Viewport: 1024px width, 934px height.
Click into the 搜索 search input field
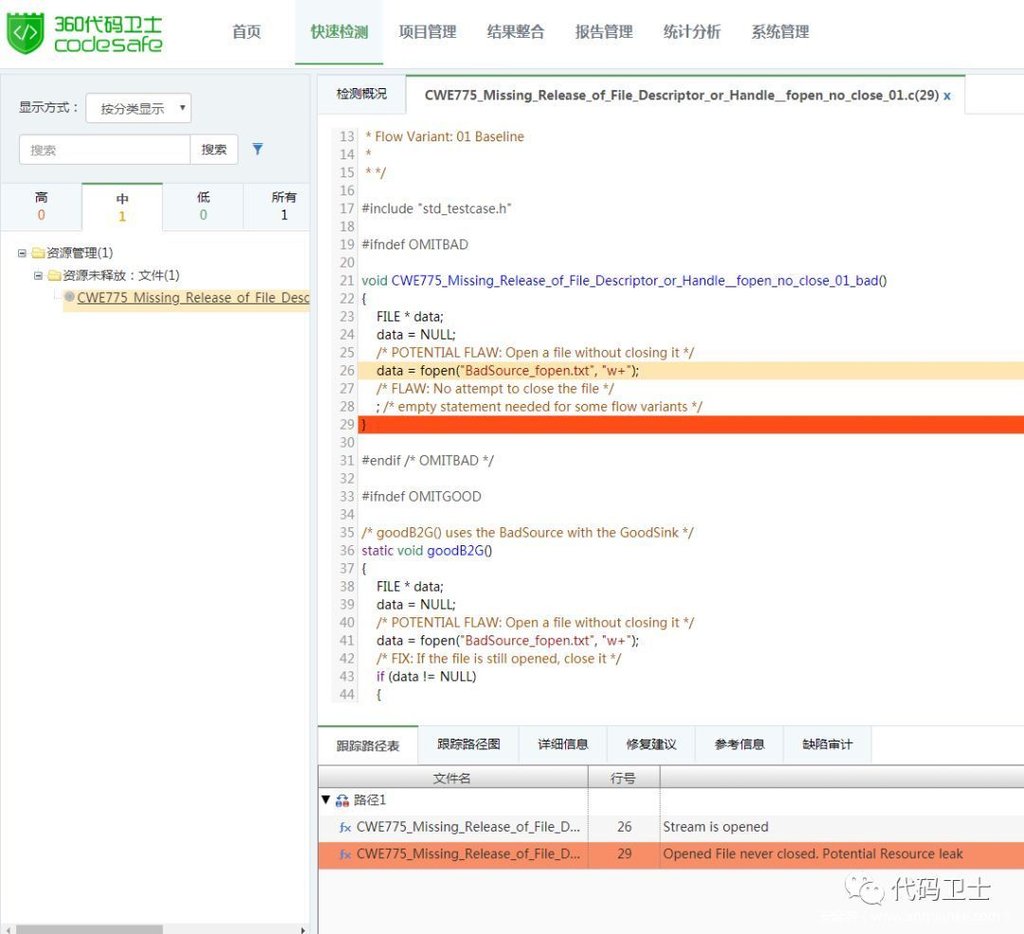click(x=104, y=149)
